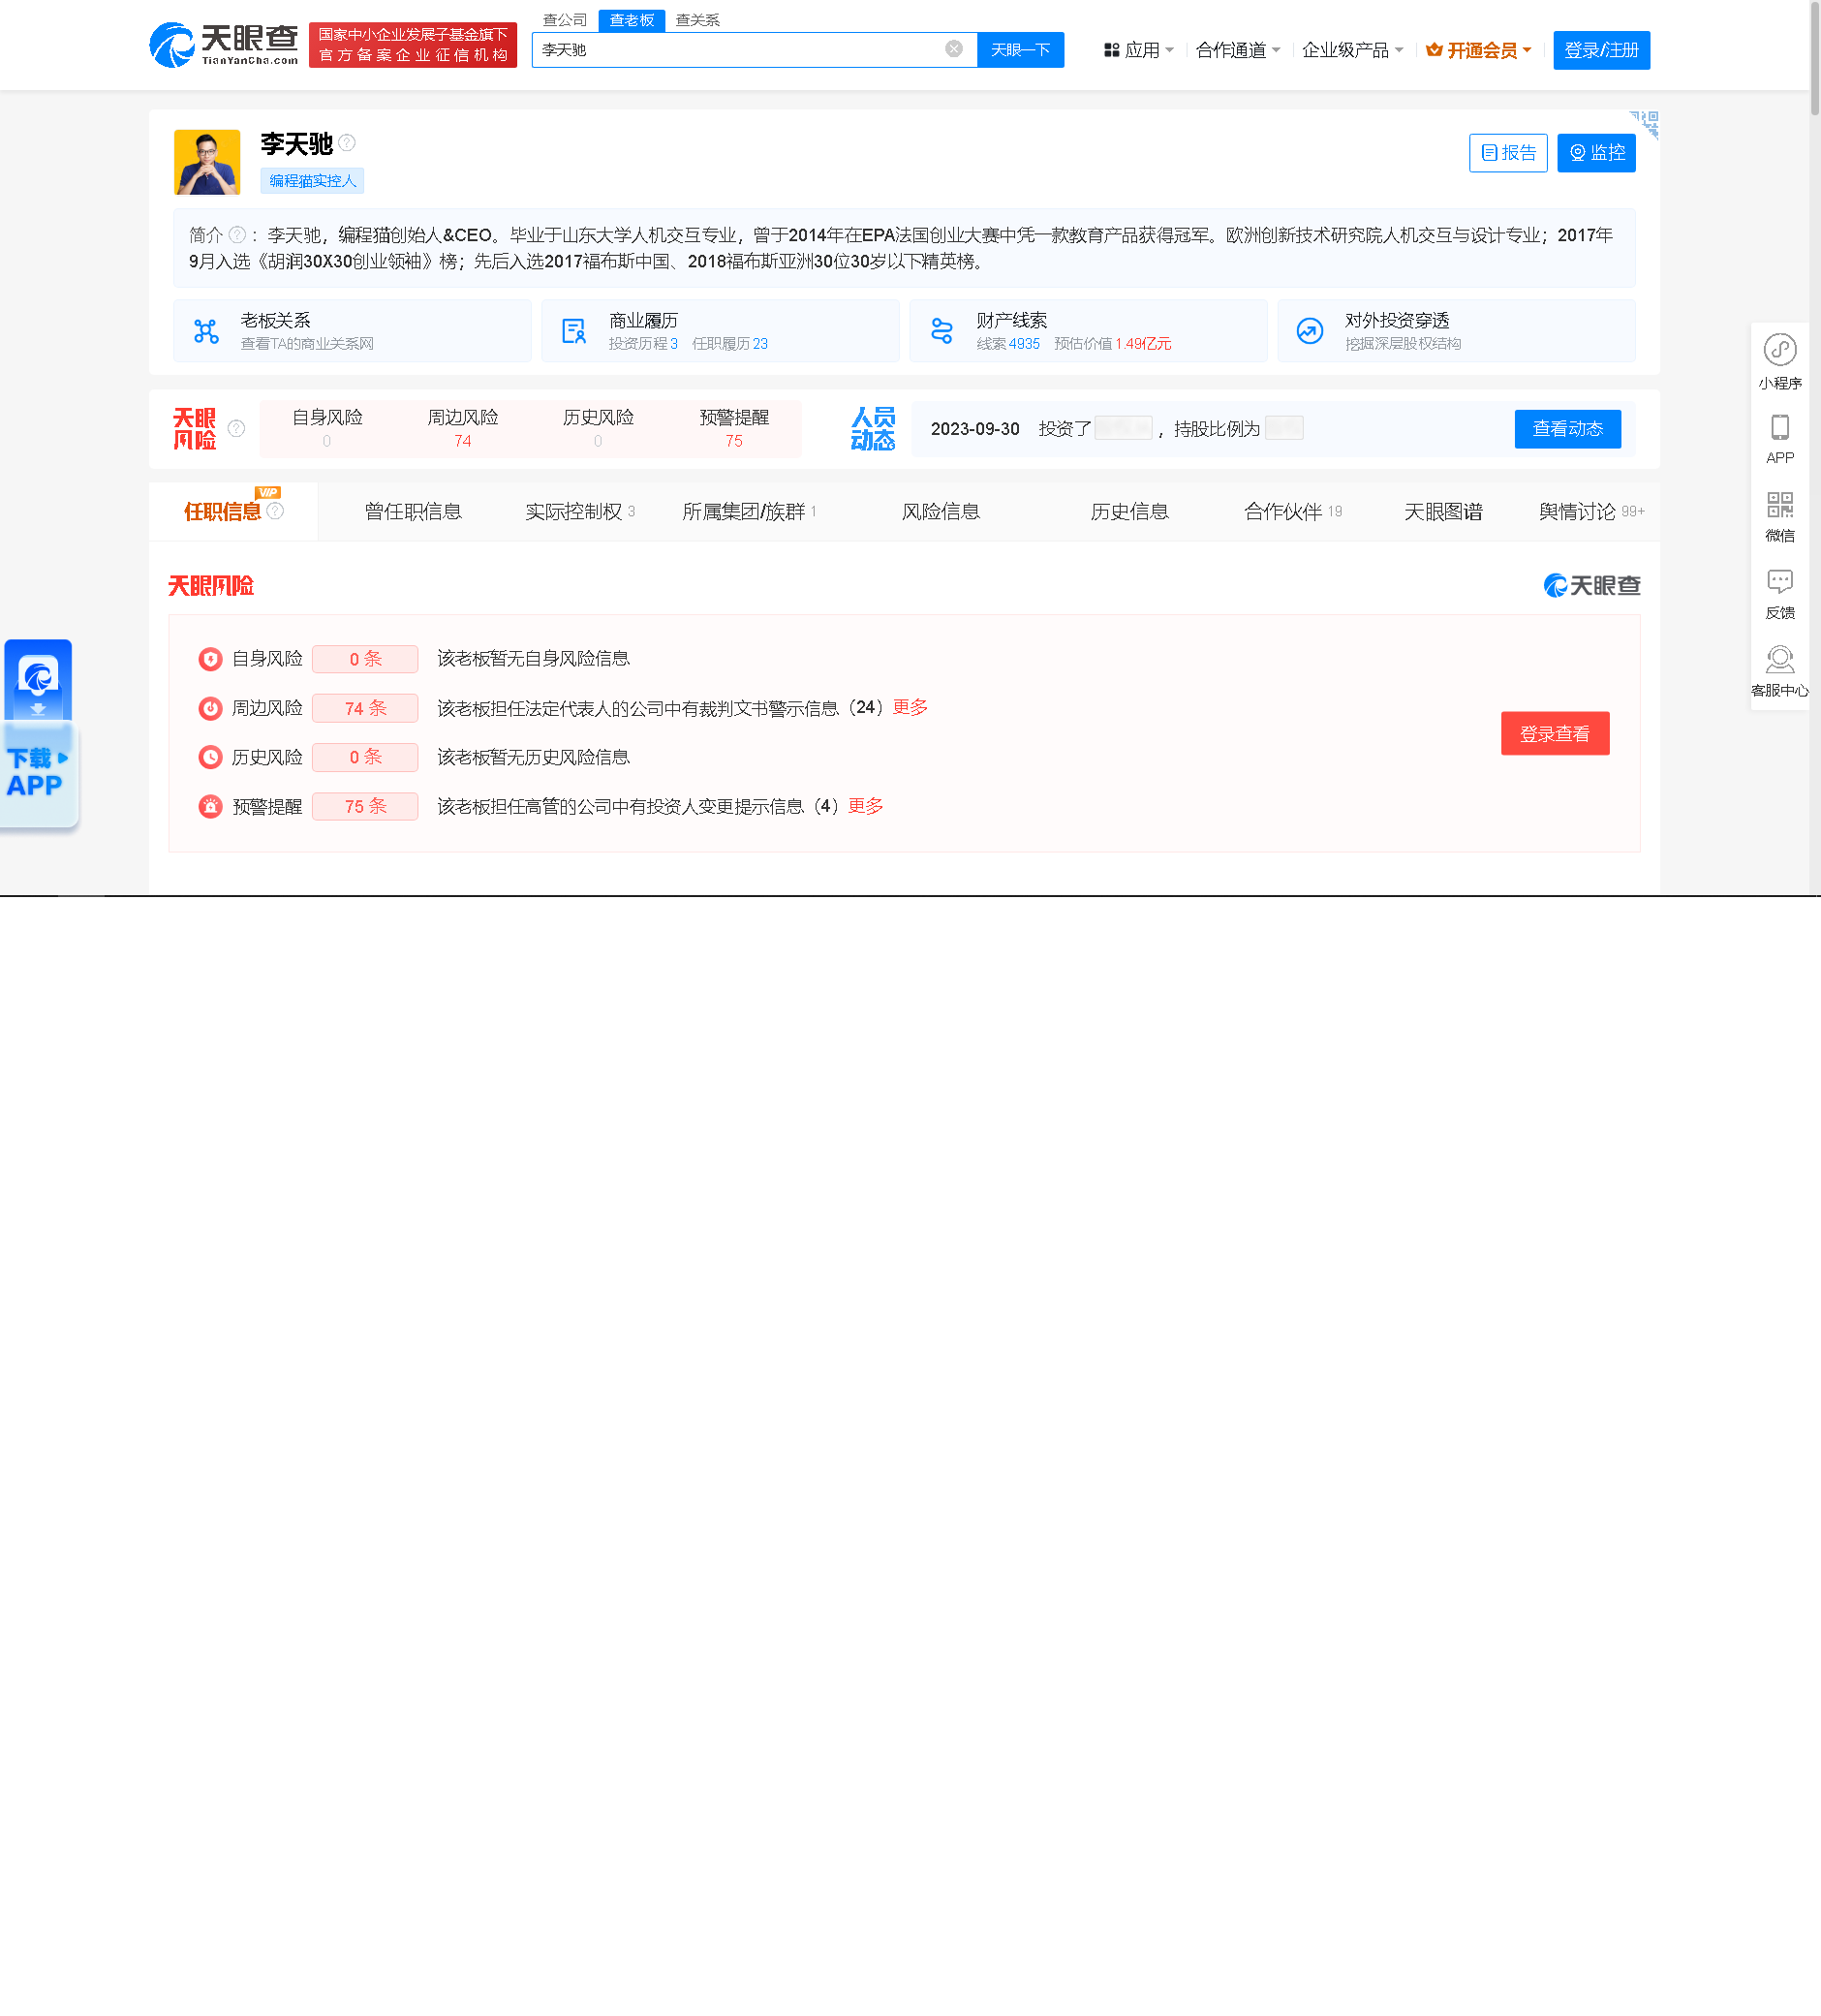
Task: Select 周边风险 74 in risk summary
Action: [x=463, y=429]
